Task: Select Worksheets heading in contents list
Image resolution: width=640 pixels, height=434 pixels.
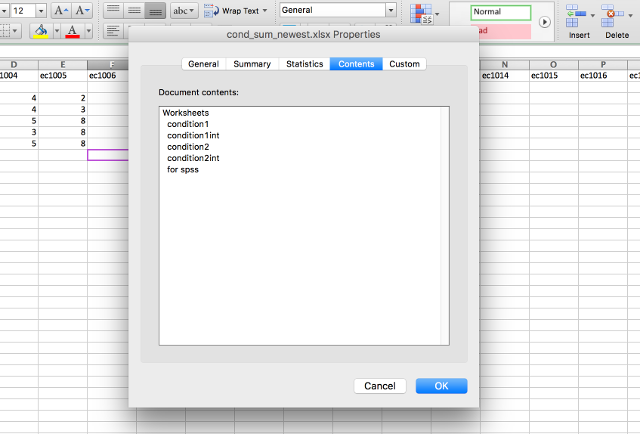Action: tap(186, 113)
